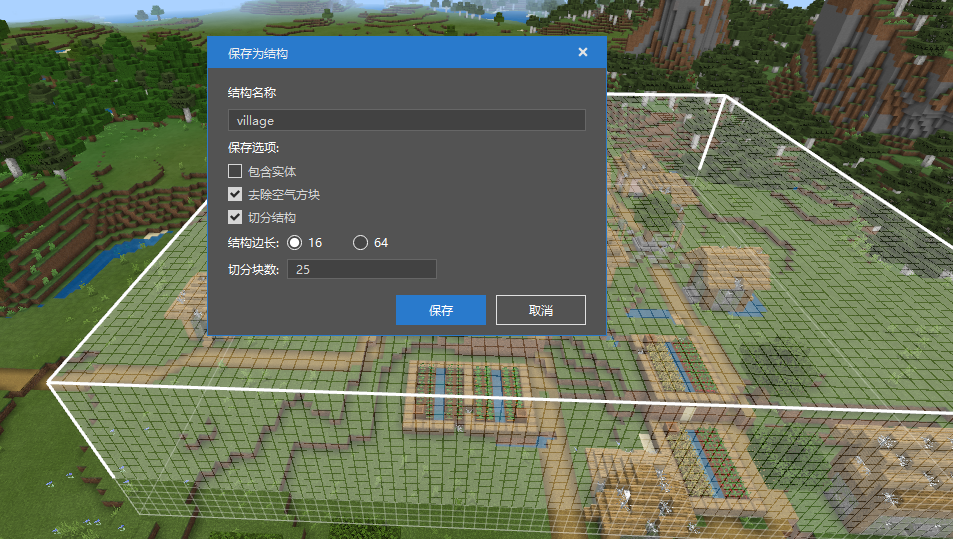The height and width of the screenshot is (539, 953).
Task: Click the 结构边长: label
Action: (253, 243)
